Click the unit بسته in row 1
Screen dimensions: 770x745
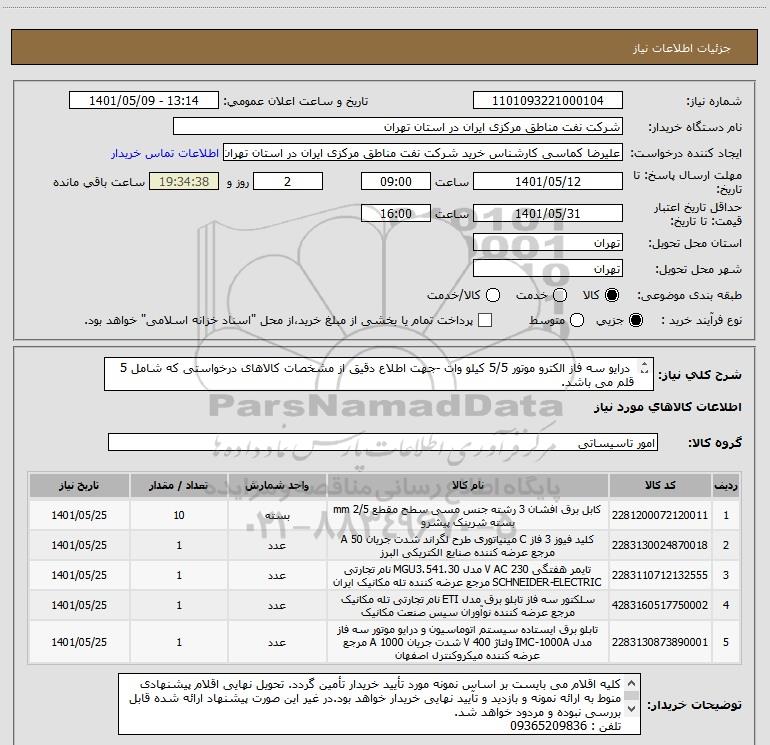(277, 516)
